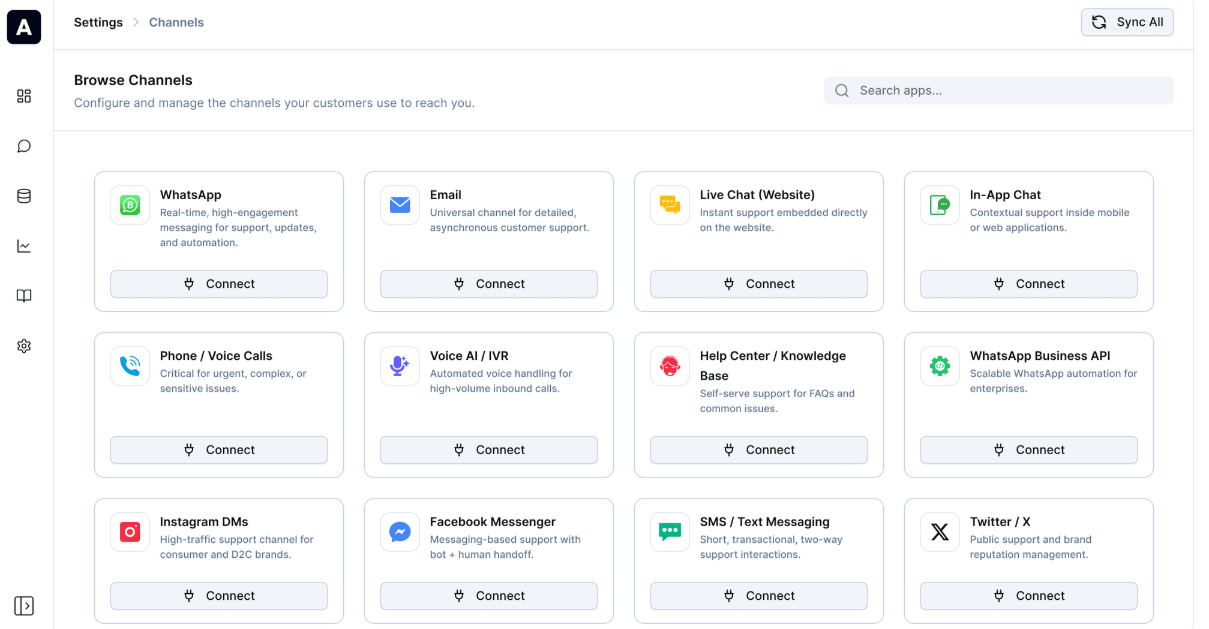Click the In-App Chat card title
The width and height of the screenshot is (1209, 629).
[1005, 195]
